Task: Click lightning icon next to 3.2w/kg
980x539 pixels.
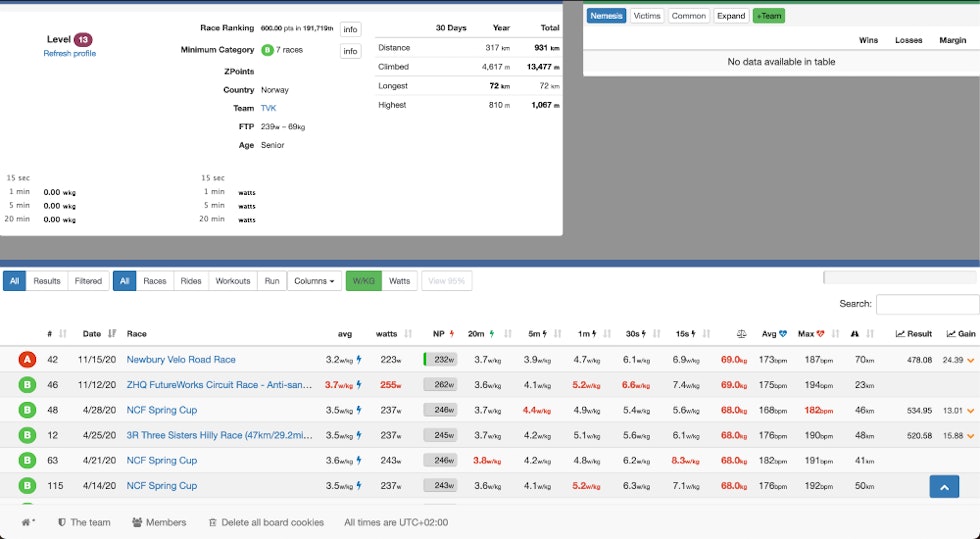Action: coord(359,360)
